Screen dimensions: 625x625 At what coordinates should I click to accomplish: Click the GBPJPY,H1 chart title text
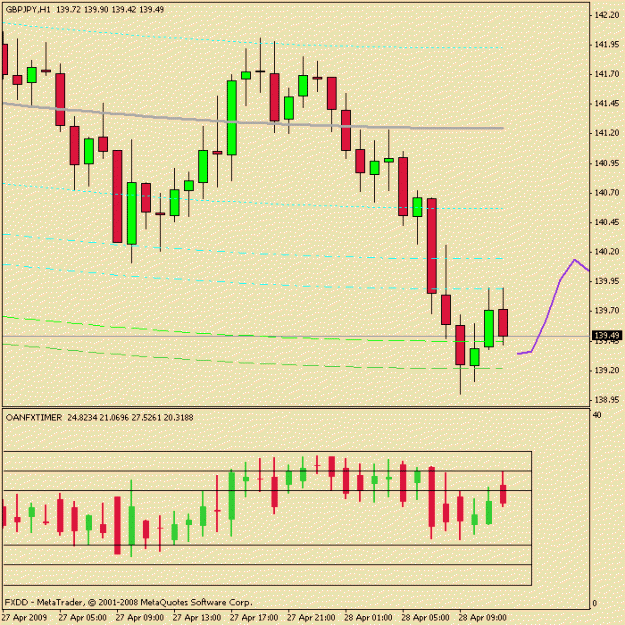click(x=28, y=9)
